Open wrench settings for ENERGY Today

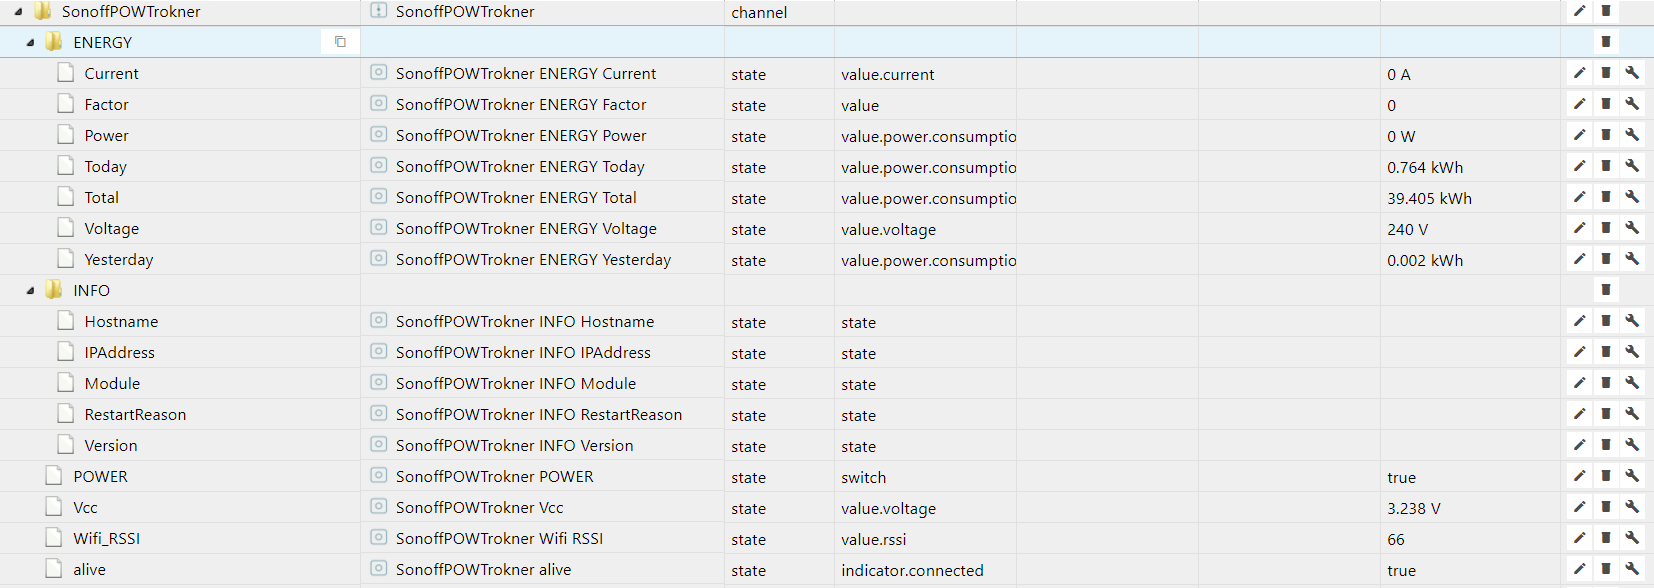pos(1632,166)
